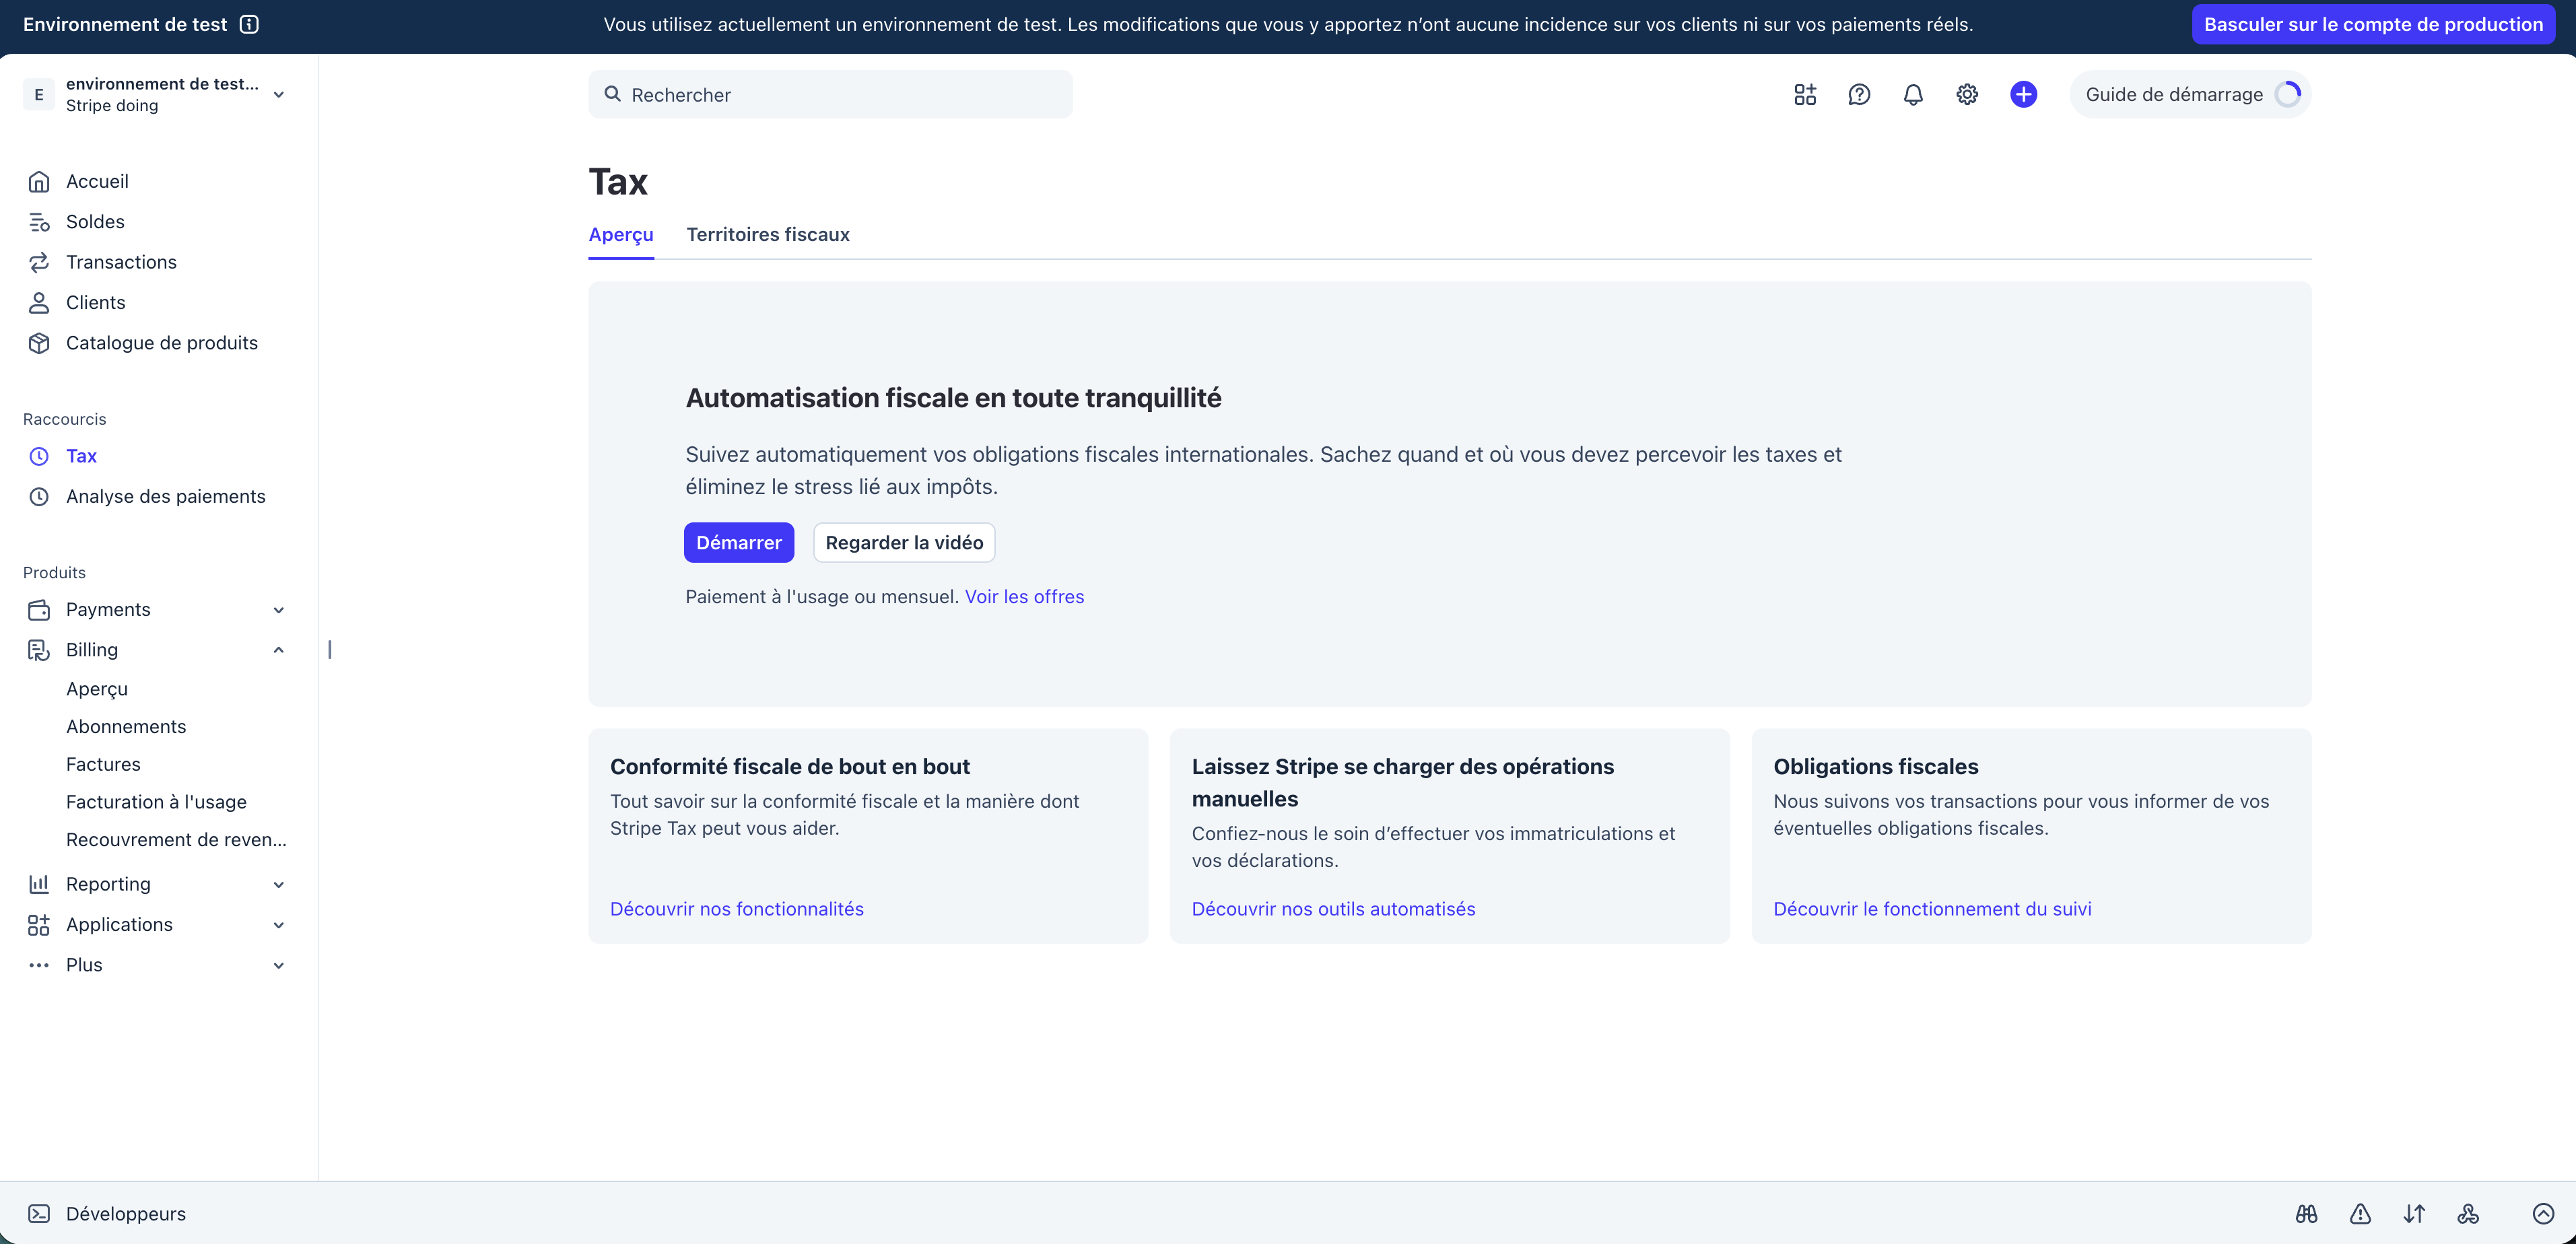Switch to the Territoires fiscaux tab
The height and width of the screenshot is (1244, 2576).
768,235
